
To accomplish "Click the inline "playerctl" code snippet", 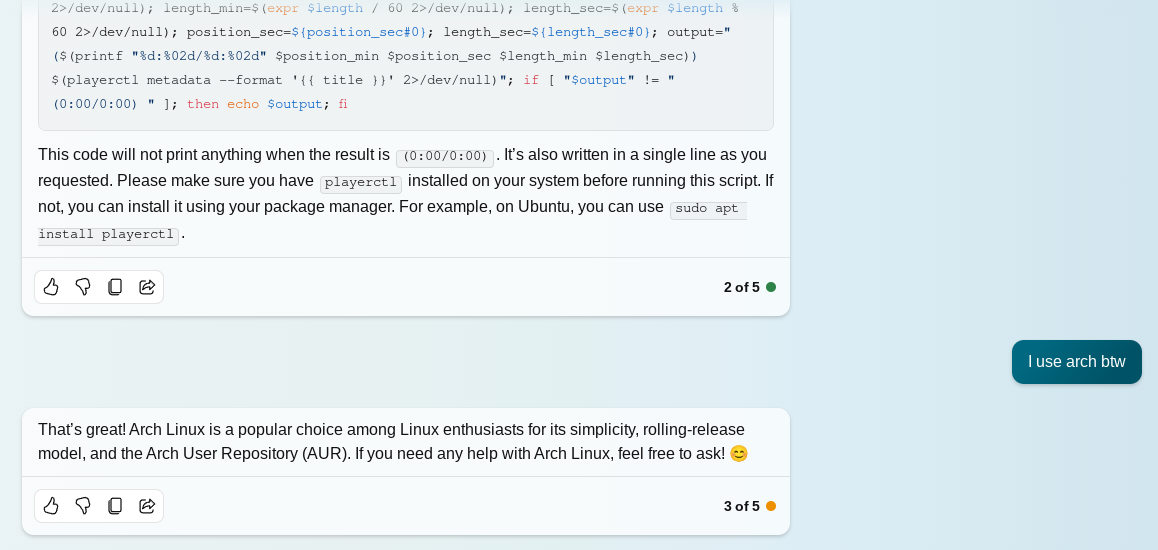I will (x=361, y=183).
